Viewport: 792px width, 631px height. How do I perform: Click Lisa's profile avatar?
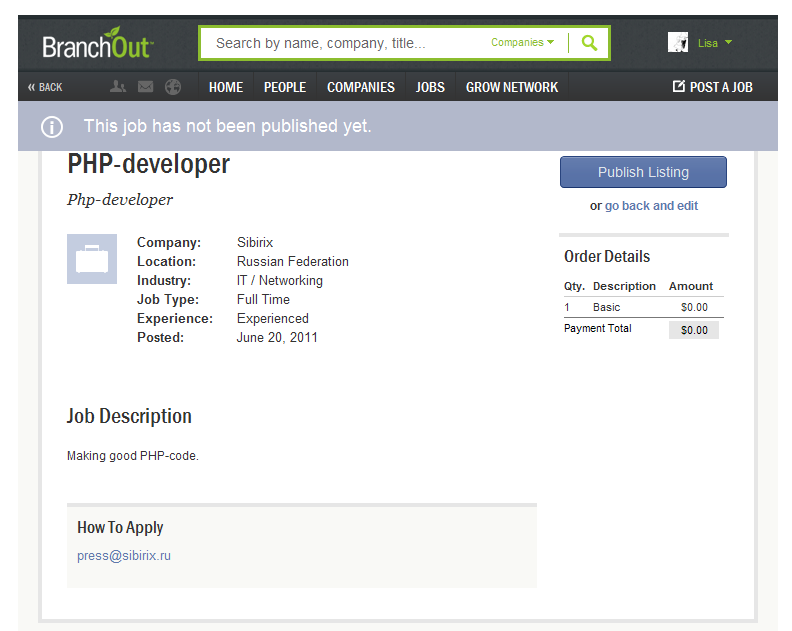678,42
